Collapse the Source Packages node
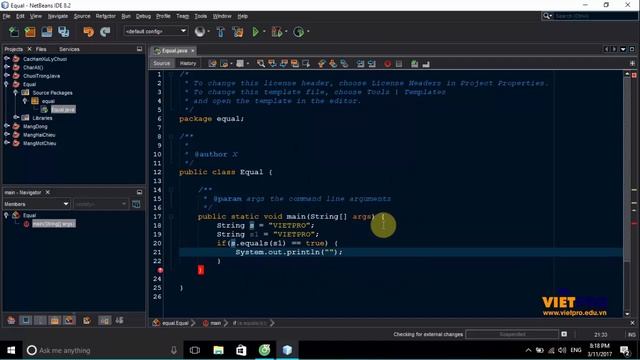 pos(16,93)
